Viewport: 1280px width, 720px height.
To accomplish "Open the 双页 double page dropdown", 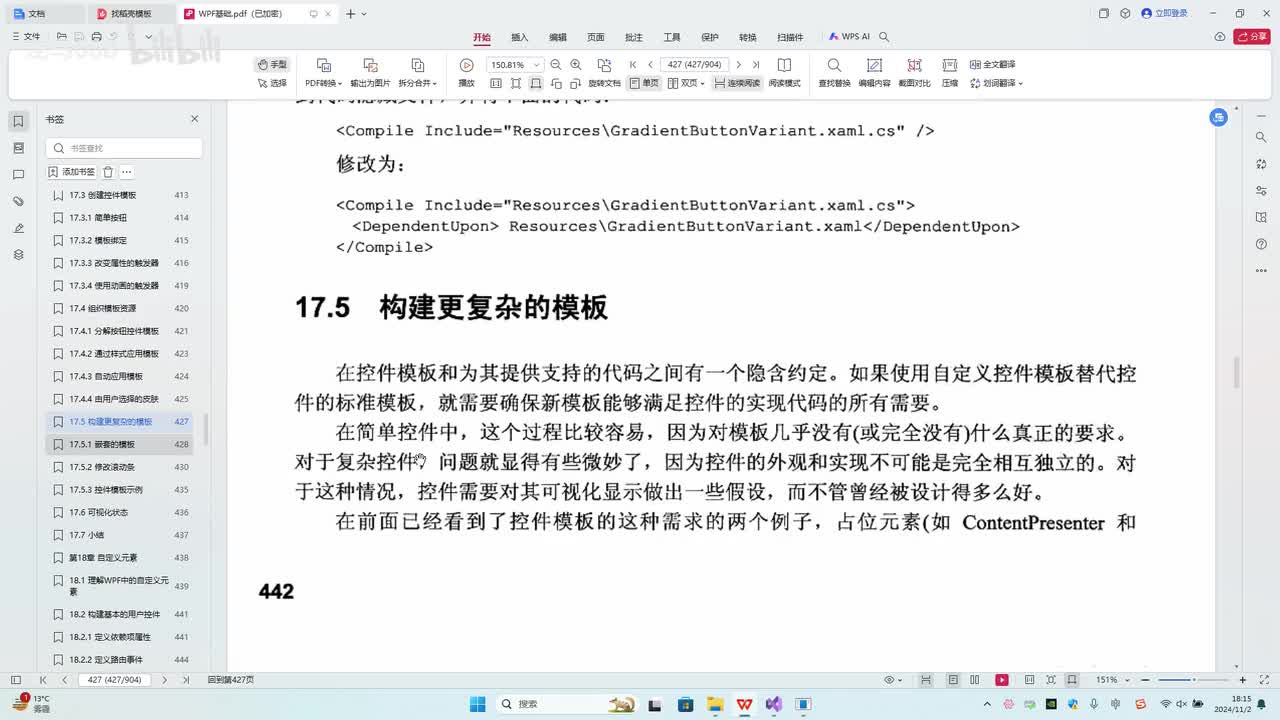I will click(x=688, y=83).
